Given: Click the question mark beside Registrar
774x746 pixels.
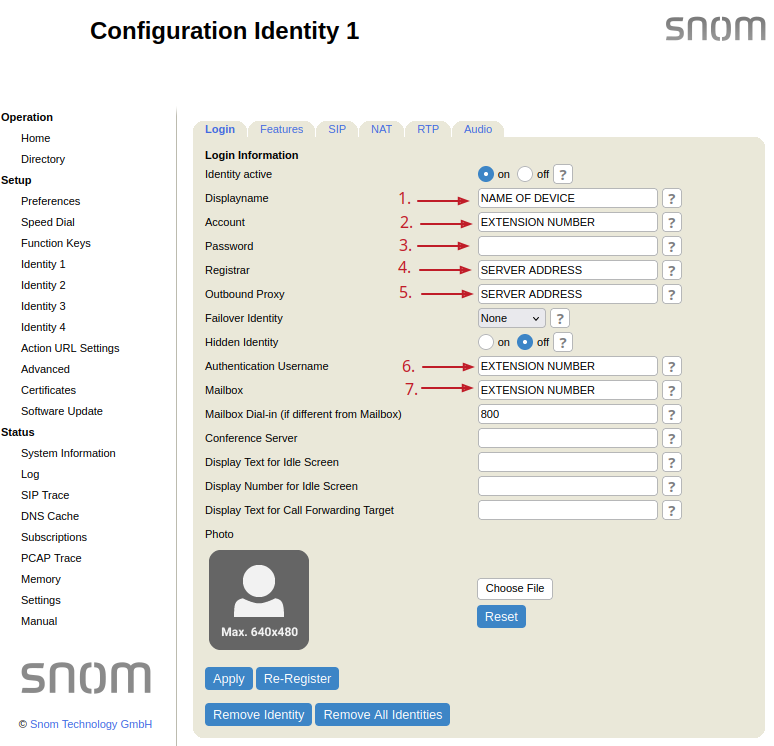Looking at the screenshot, I should [672, 270].
